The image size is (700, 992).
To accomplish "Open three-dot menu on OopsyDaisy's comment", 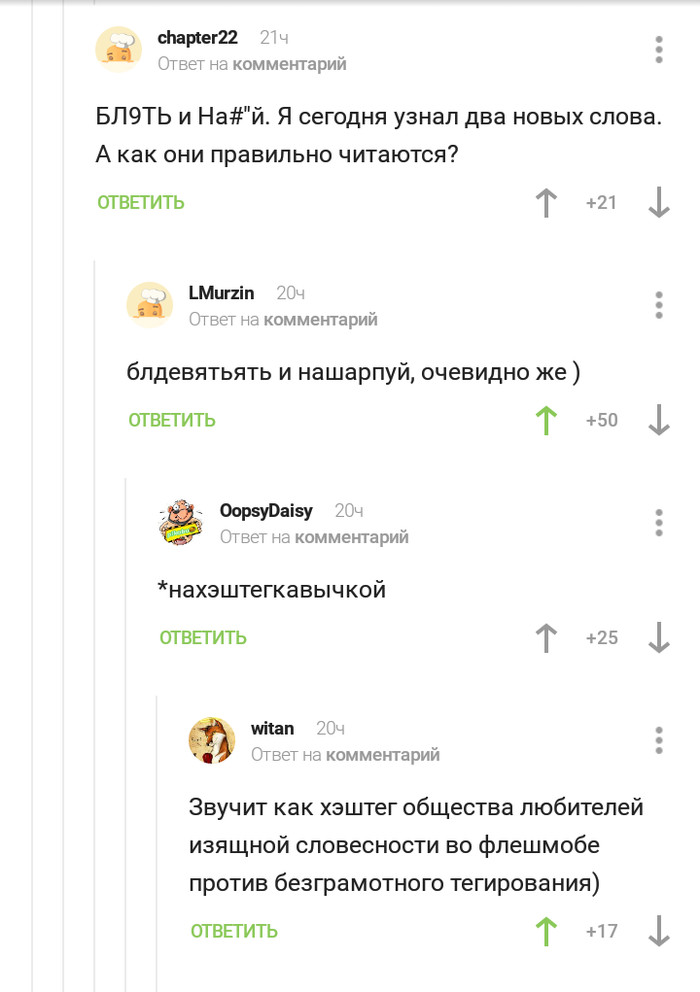I will pos(659,522).
